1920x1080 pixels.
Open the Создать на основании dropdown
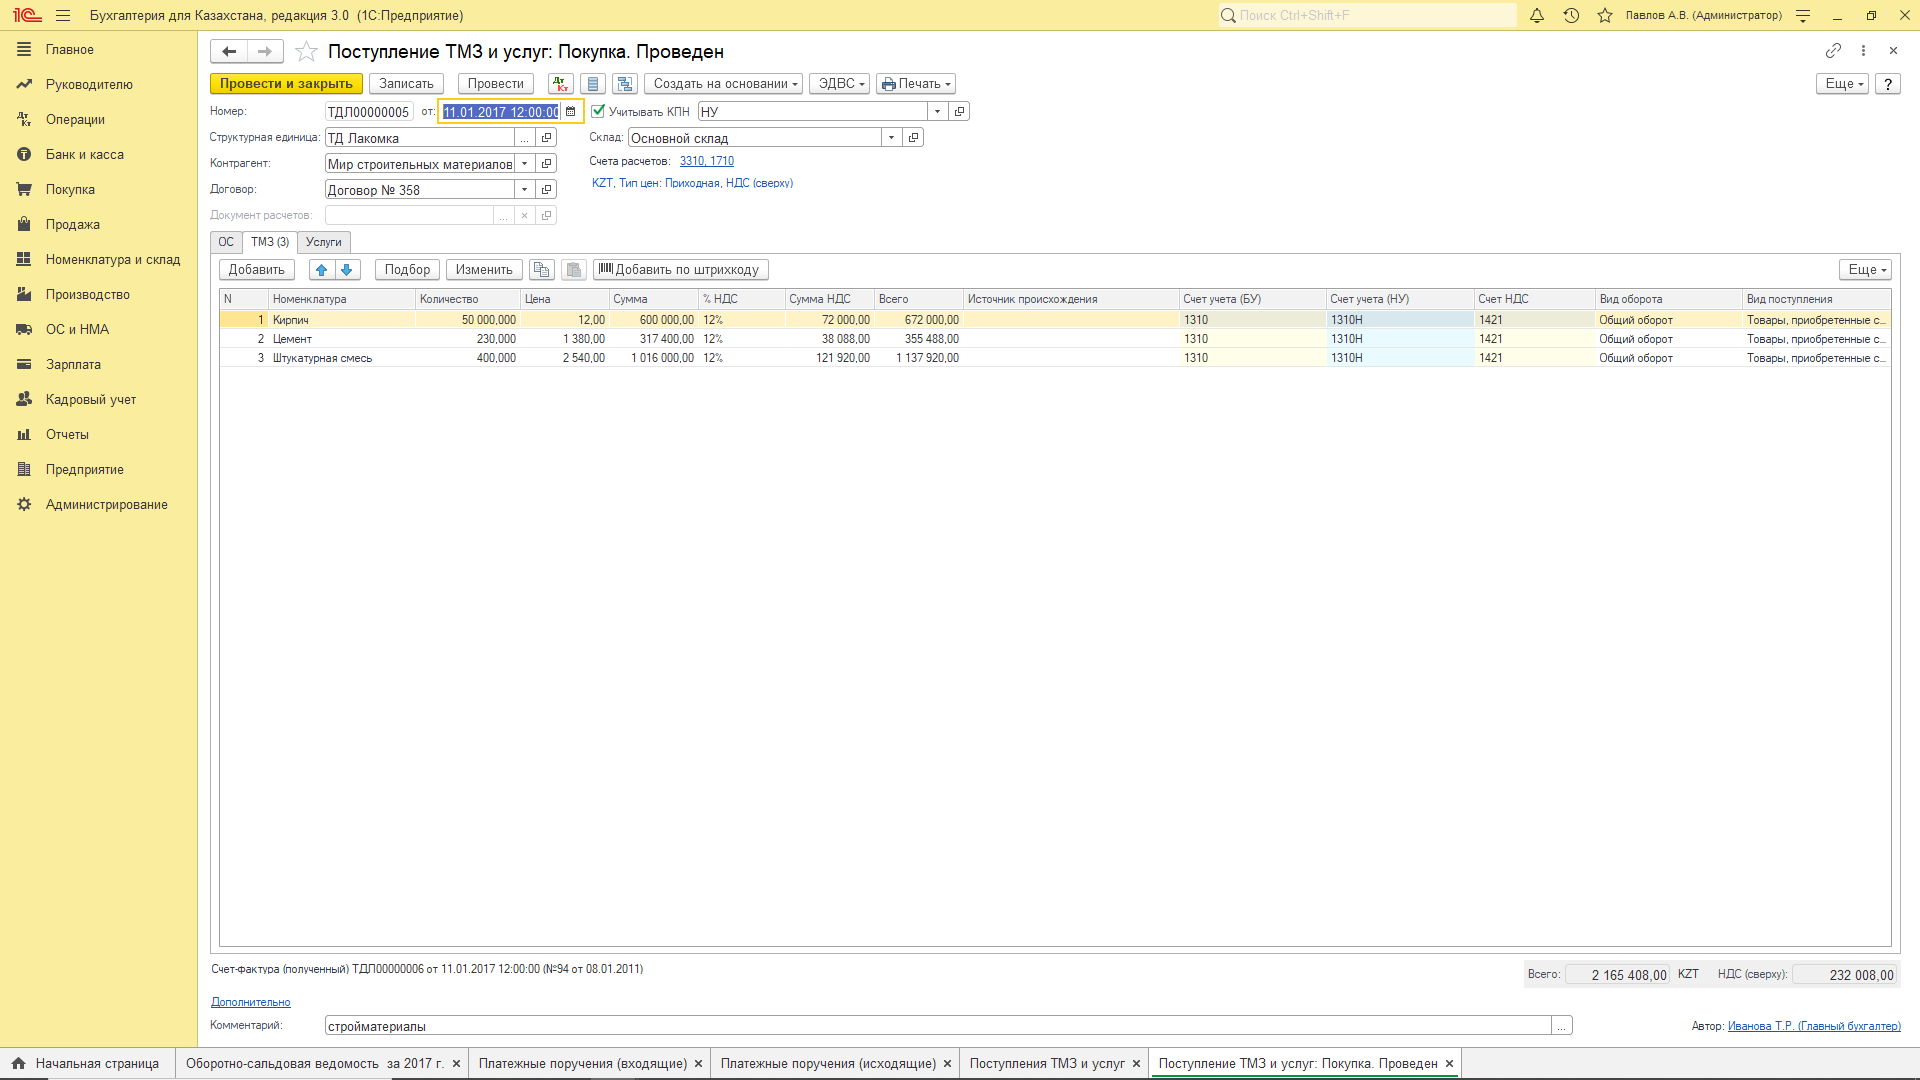[723, 84]
